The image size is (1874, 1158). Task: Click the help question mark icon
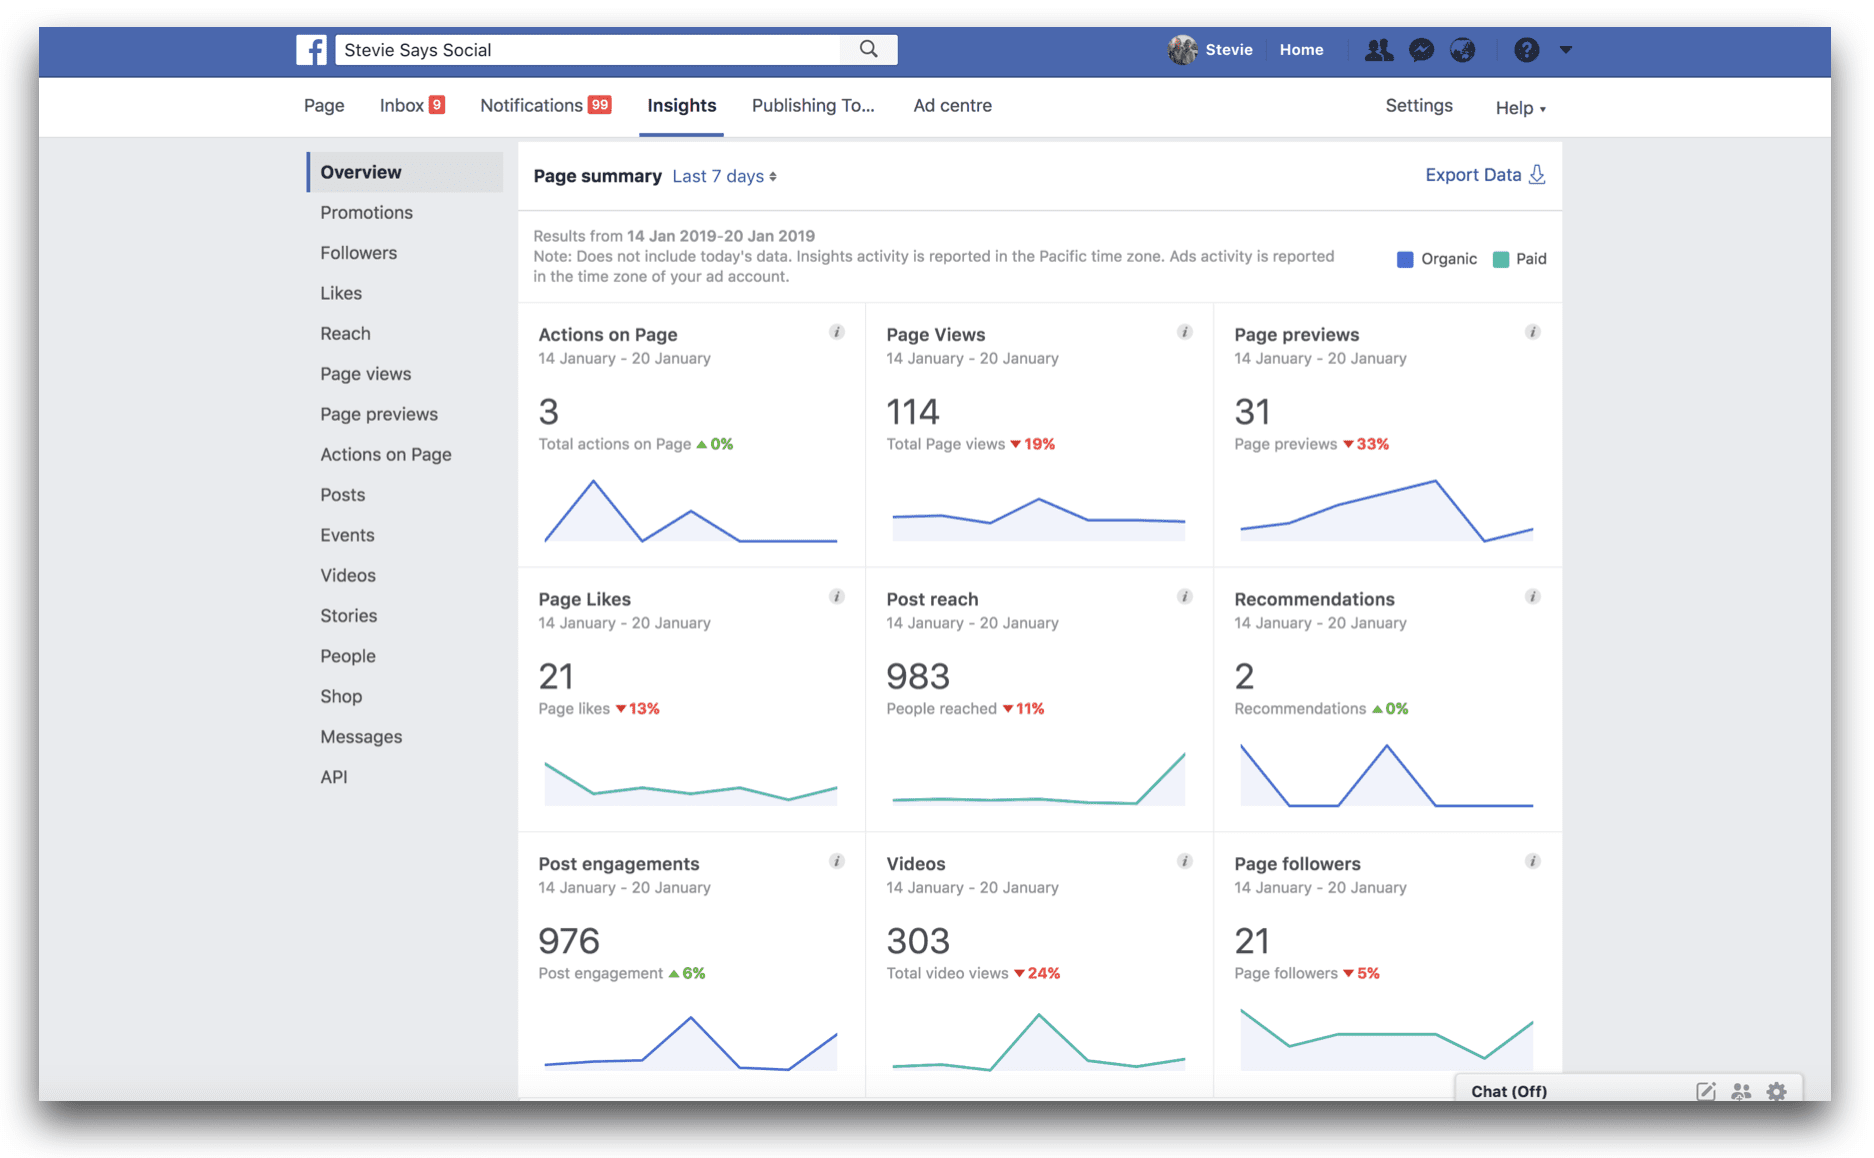click(x=1526, y=49)
